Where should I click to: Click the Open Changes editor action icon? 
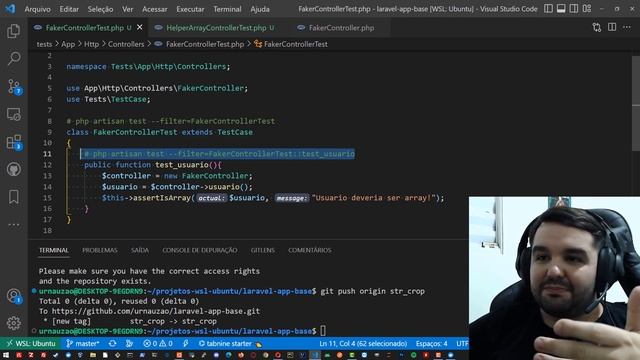597,28
